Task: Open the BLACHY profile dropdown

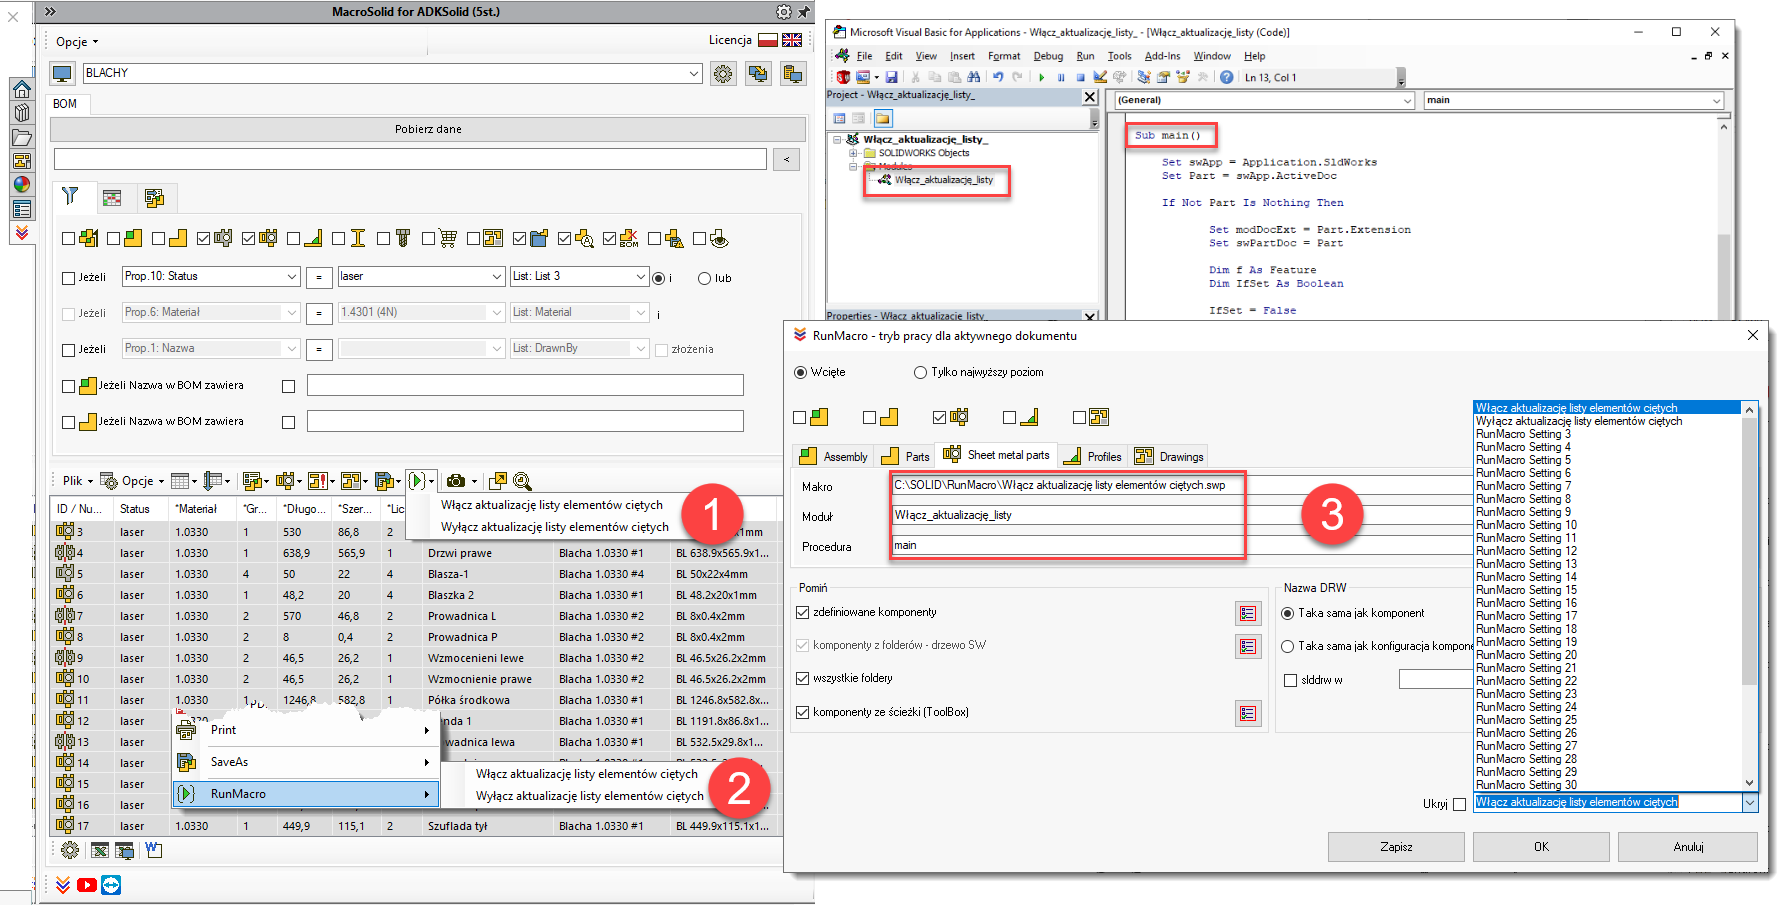Action: pyautogui.click(x=694, y=73)
